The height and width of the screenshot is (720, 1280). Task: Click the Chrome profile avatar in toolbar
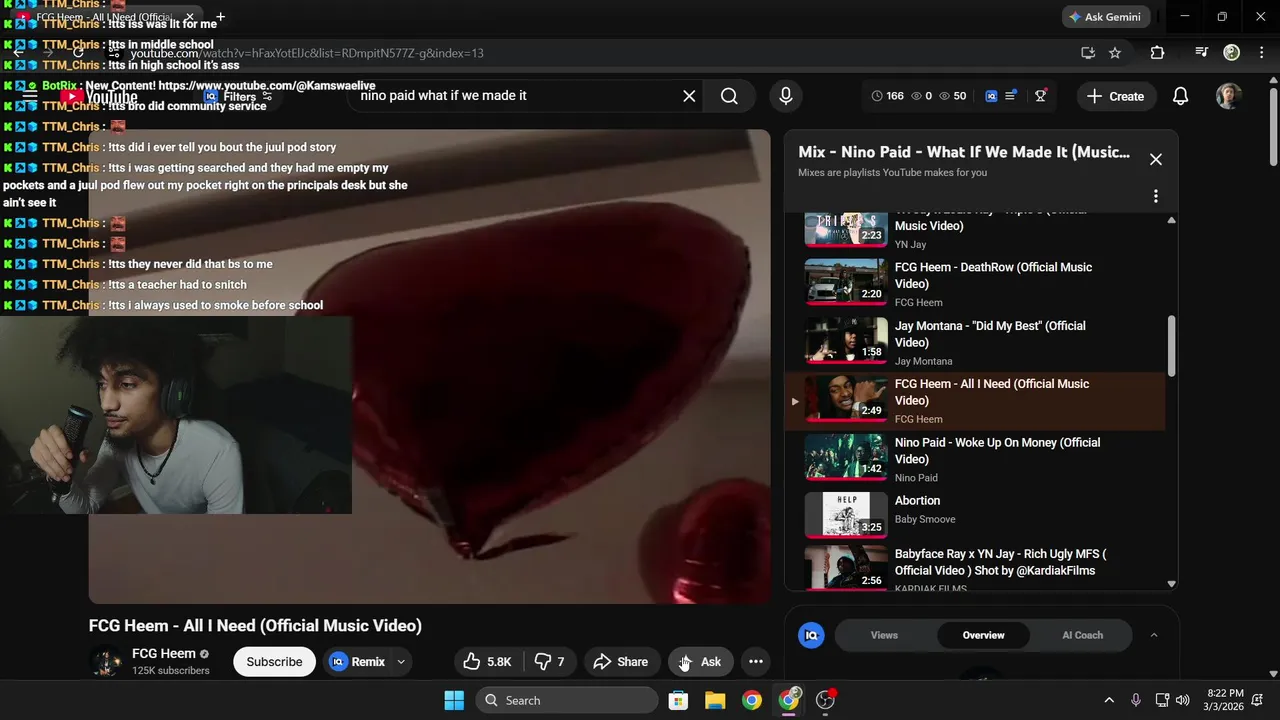click(1231, 52)
